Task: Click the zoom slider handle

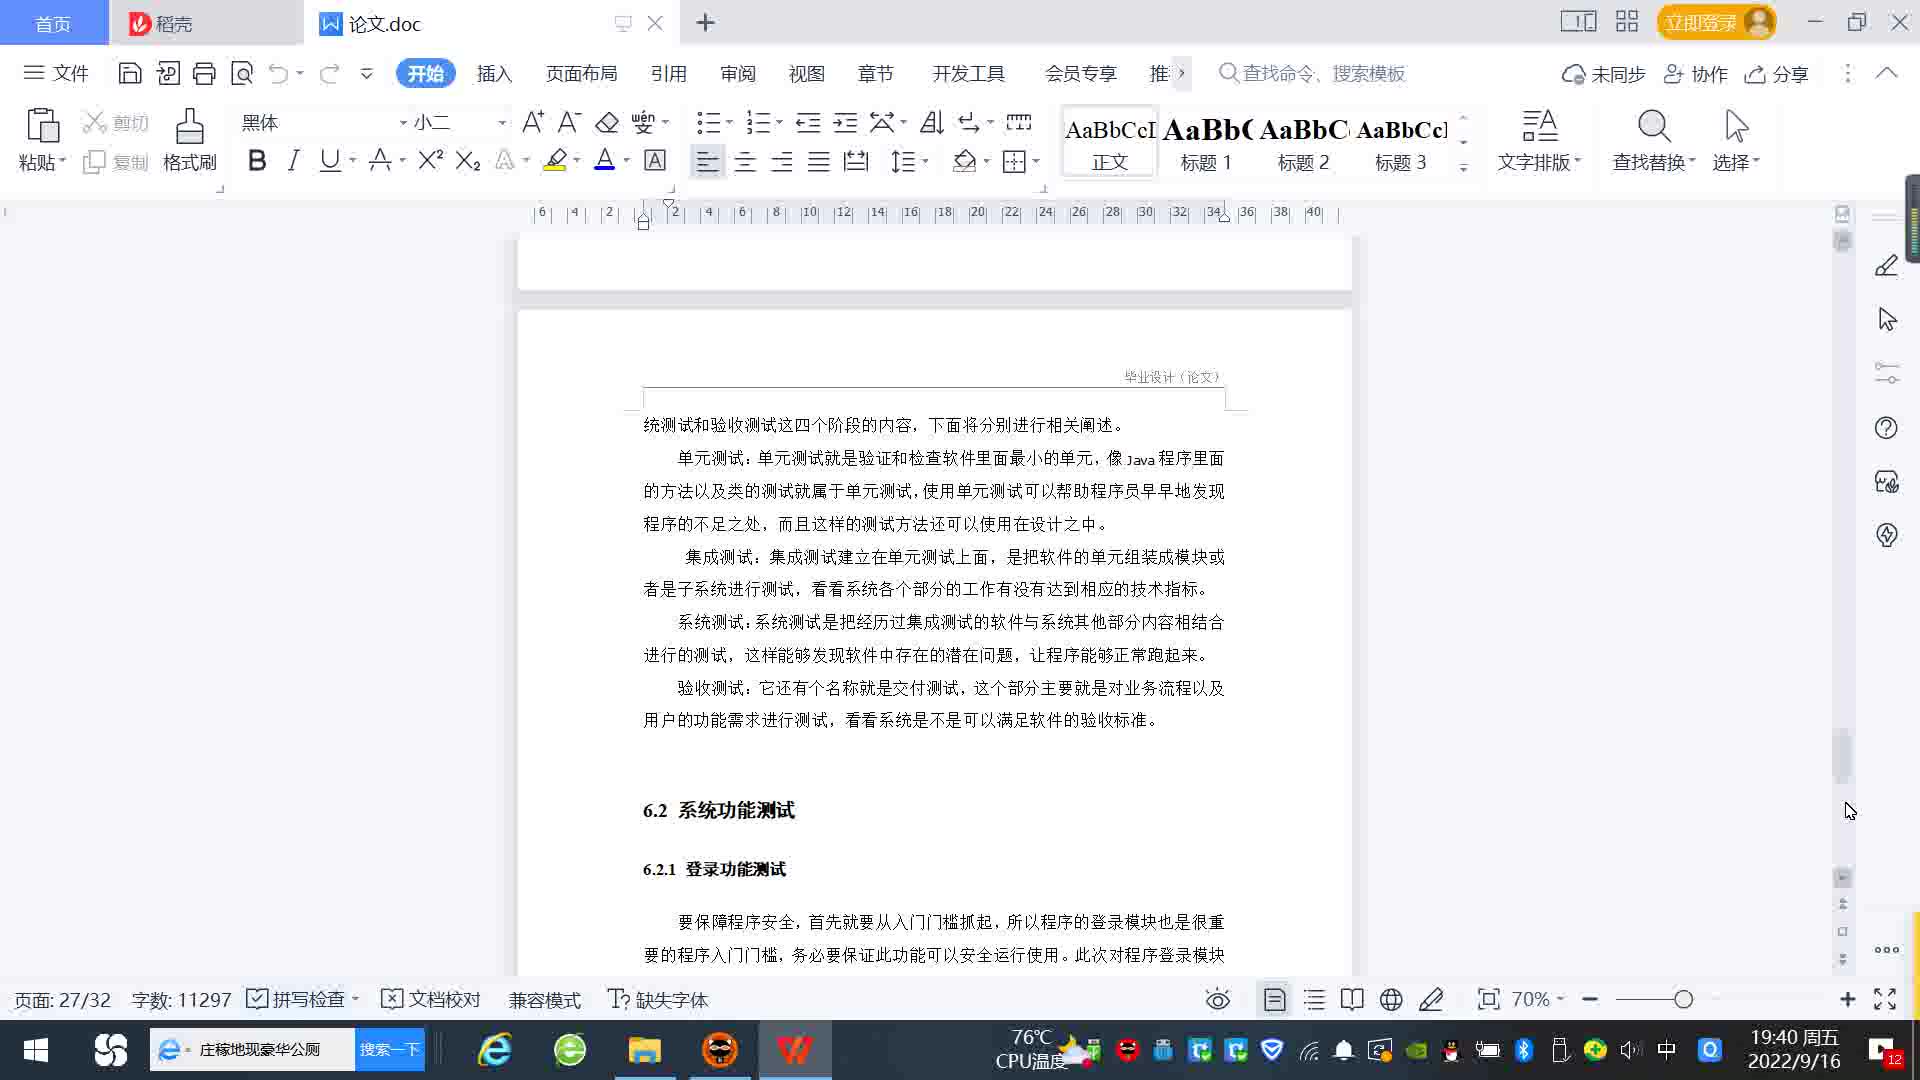Action: point(1684,999)
